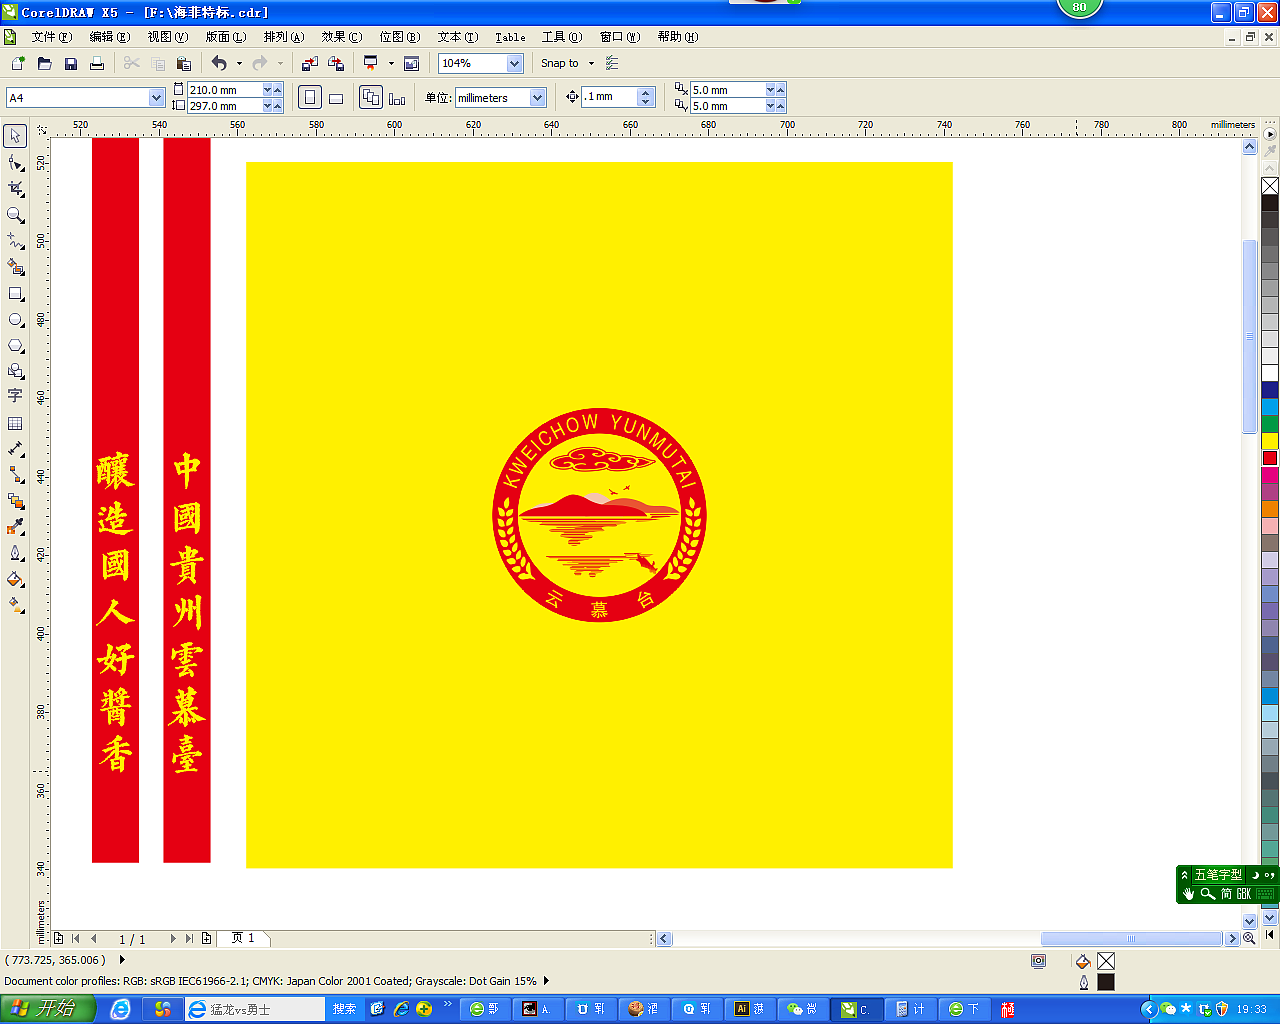
Task: Select the Dimension tool
Action: [x=15, y=449]
